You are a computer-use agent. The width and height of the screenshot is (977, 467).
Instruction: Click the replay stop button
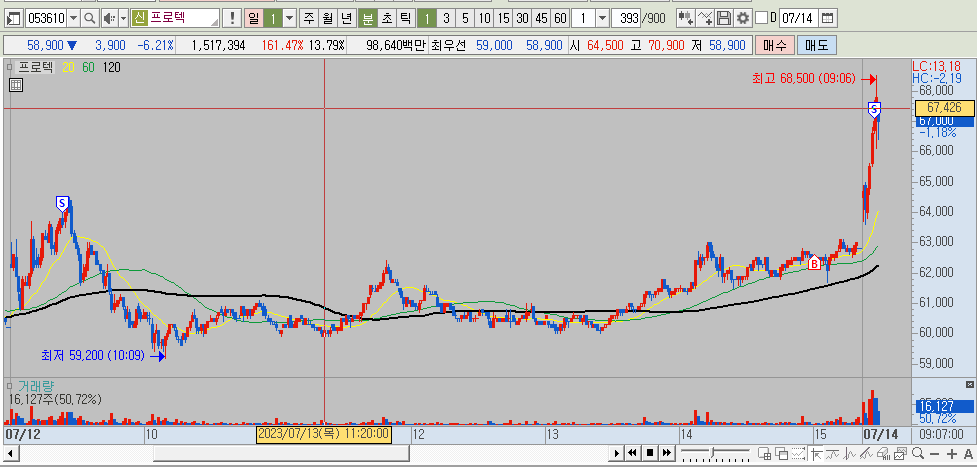tap(649, 453)
